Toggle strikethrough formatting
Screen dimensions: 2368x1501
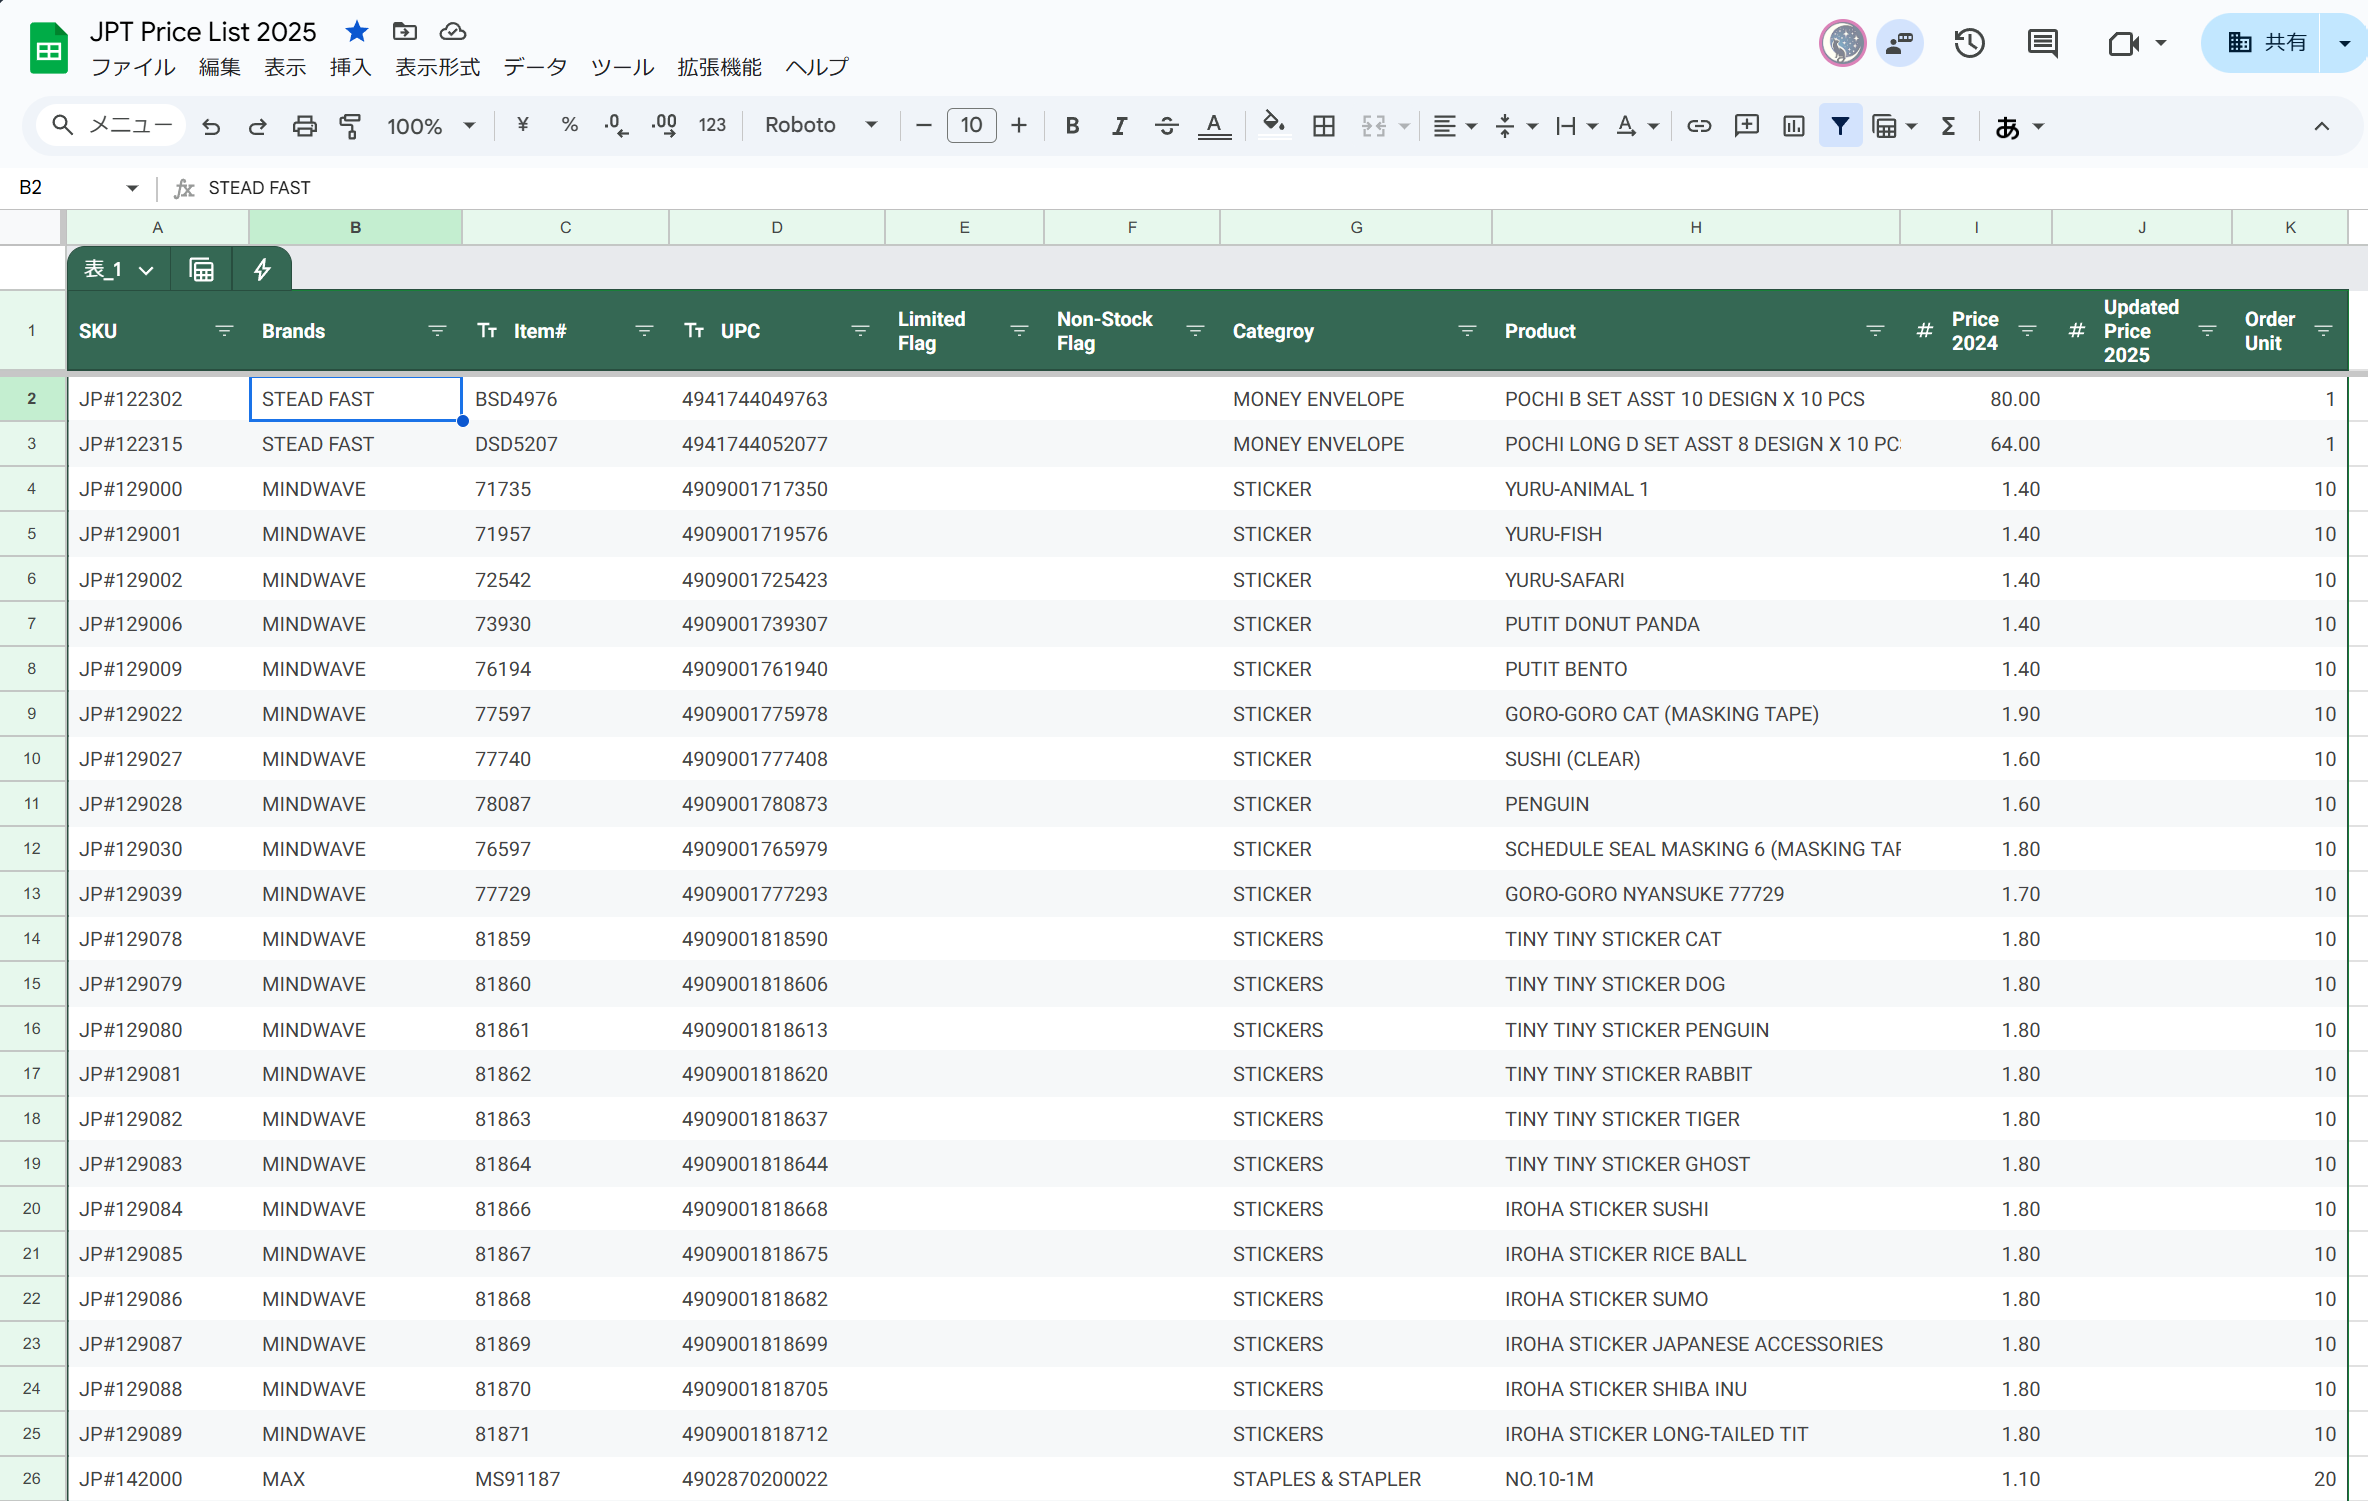1166,125
